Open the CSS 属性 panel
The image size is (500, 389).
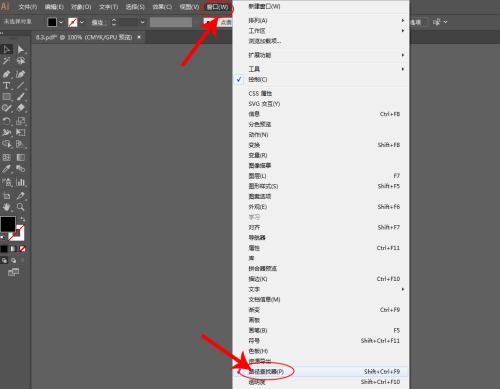pos(321,93)
